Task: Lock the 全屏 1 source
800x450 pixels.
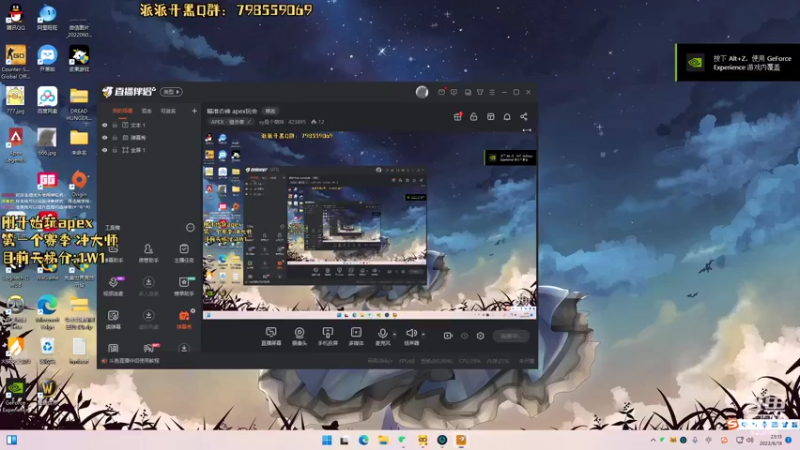Action: (x=115, y=150)
